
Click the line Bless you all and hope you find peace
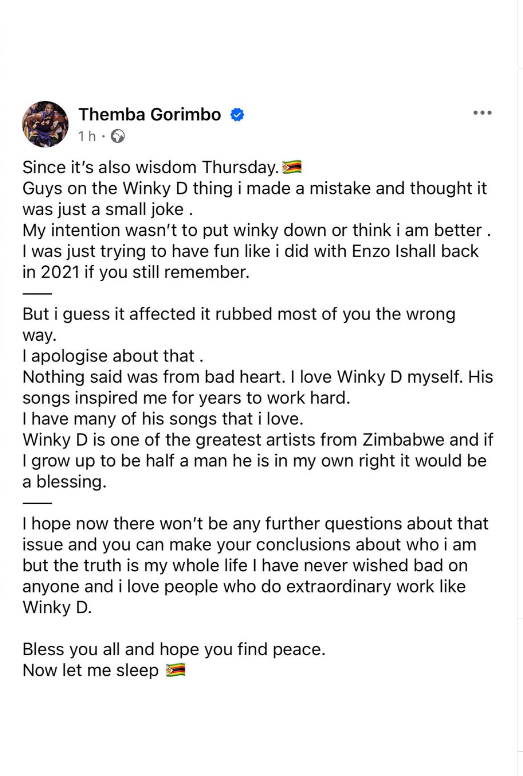click(174, 649)
